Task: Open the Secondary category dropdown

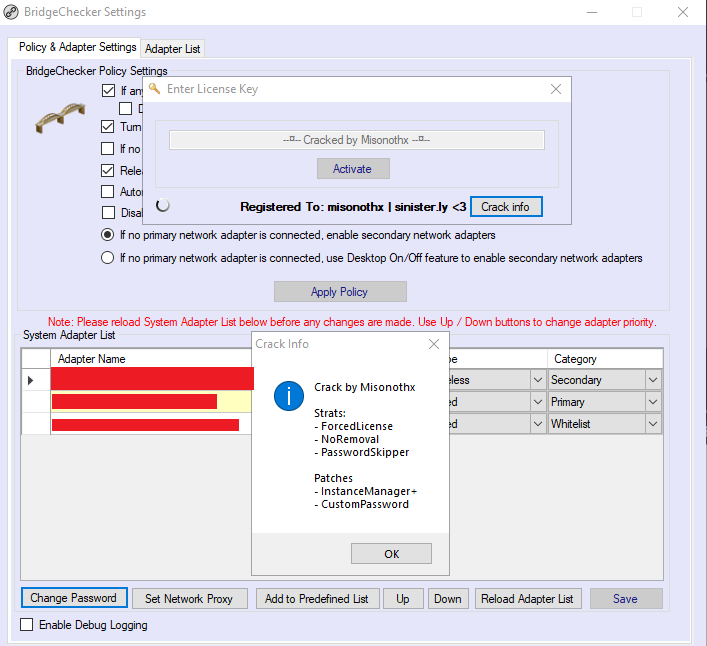Action: (x=653, y=380)
